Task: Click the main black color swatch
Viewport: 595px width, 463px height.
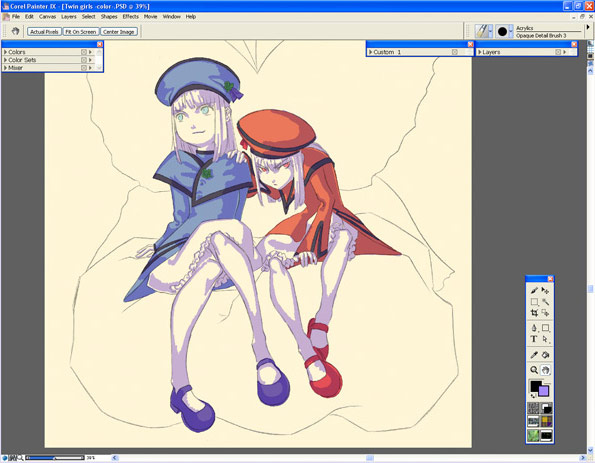Action: (x=535, y=386)
